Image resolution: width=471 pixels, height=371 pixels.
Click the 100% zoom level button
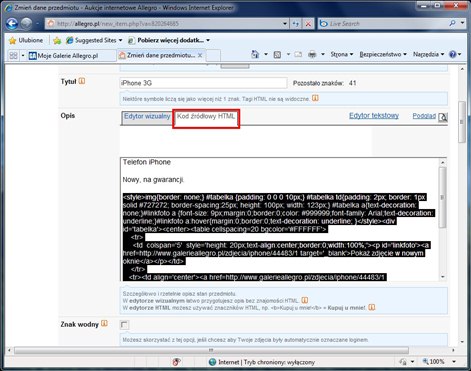tap(433, 362)
